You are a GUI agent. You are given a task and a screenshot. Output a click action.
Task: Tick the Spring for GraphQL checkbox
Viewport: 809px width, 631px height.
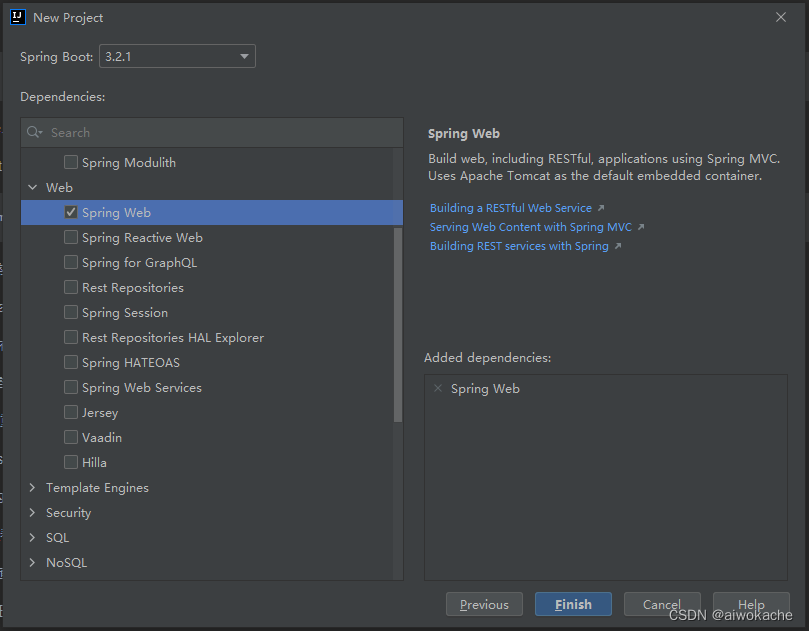pos(71,262)
